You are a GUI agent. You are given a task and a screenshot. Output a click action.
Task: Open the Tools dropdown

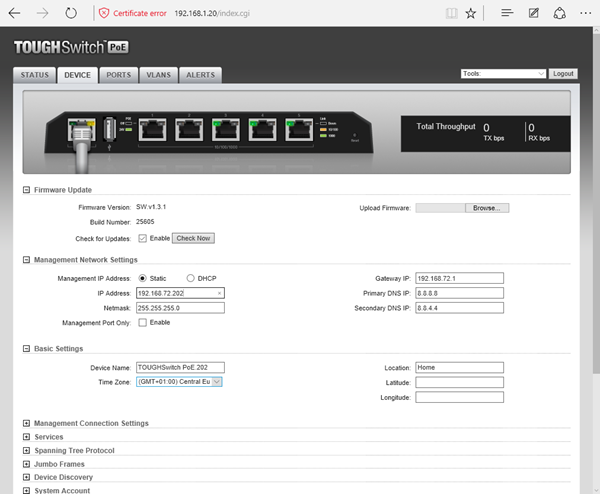pyautogui.click(x=503, y=74)
